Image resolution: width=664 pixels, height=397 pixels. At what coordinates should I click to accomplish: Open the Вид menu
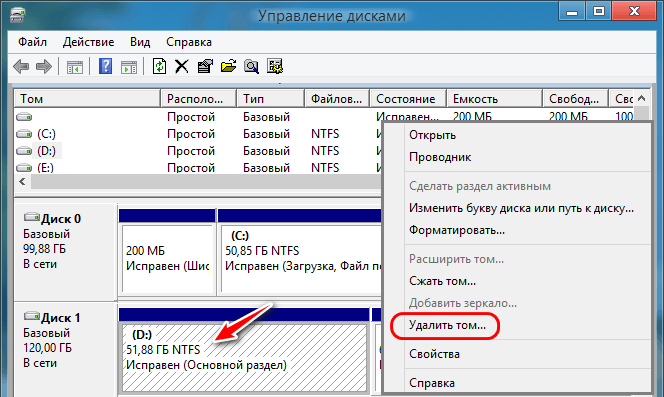[140, 42]
